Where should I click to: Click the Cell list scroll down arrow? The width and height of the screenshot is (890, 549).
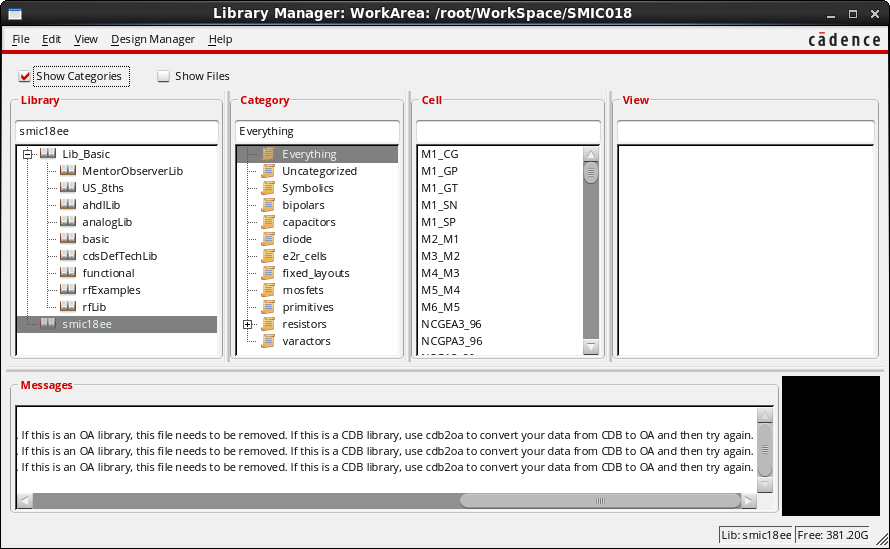[591, 347]
